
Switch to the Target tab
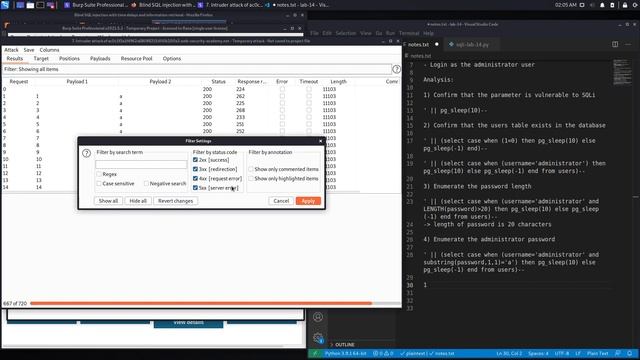(41, 59)
